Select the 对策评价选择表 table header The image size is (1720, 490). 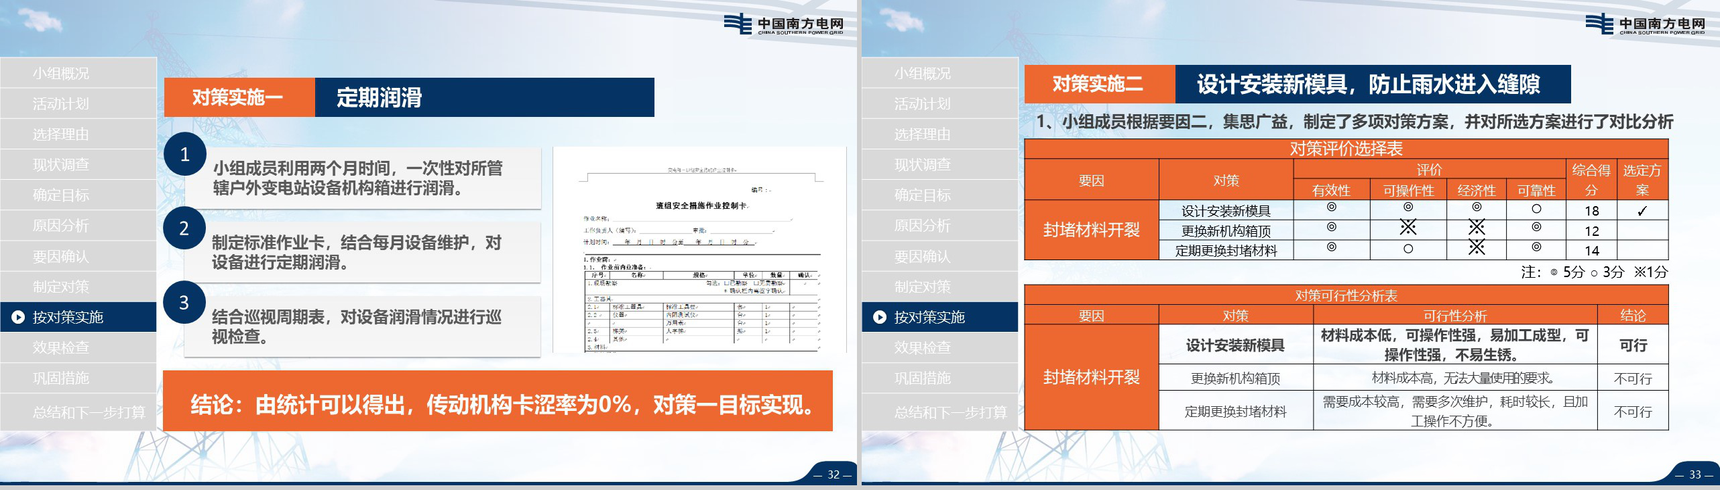point(1346,149)
